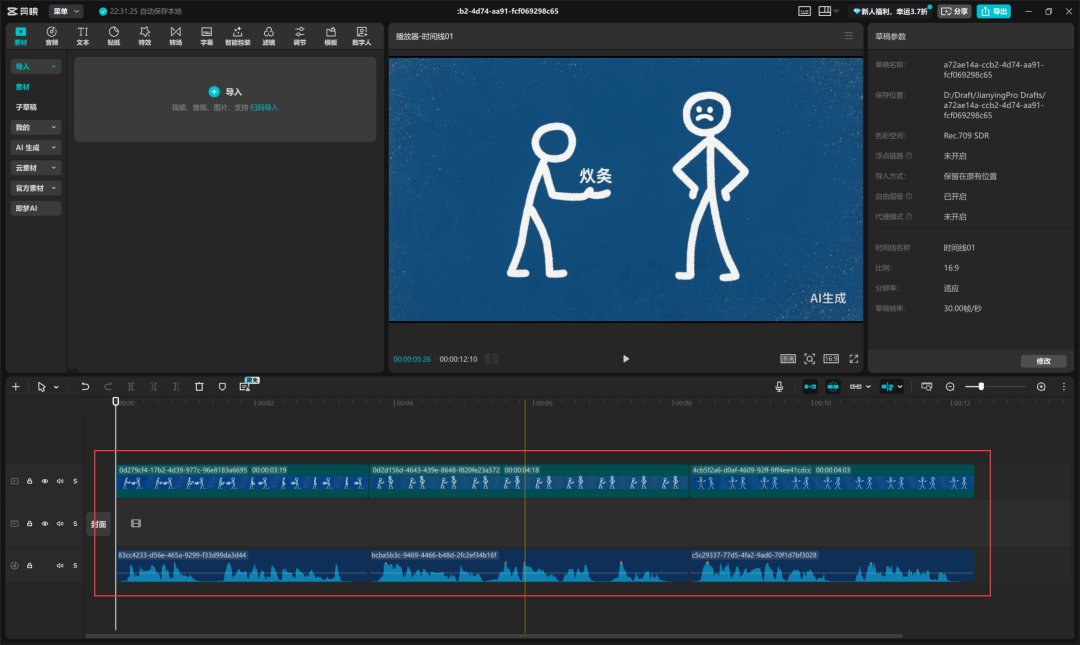Open the 贴纸 (stickers) panel
The image size is (1080, 645).
[x=114, y=36]
